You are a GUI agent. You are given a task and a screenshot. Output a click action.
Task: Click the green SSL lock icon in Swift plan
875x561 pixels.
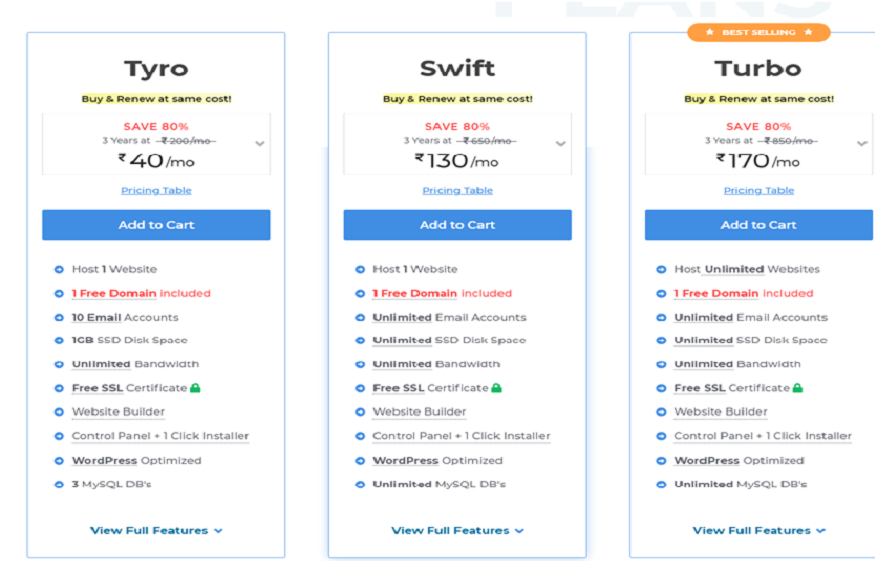click(496, 387)
